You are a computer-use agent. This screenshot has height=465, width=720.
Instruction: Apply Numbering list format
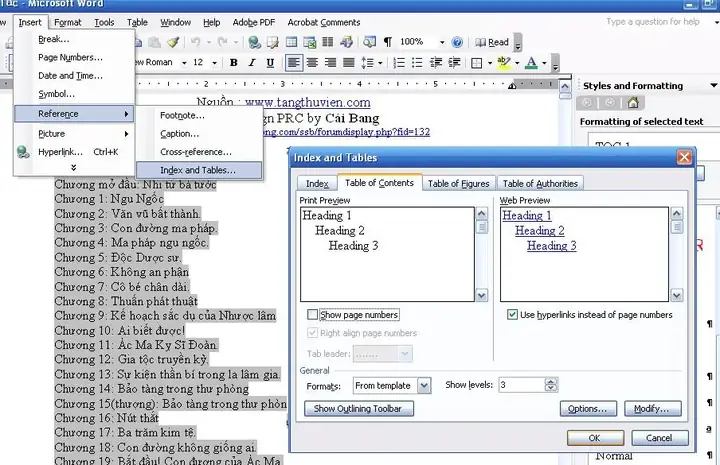pyautogui.click(x=399, y=62)
